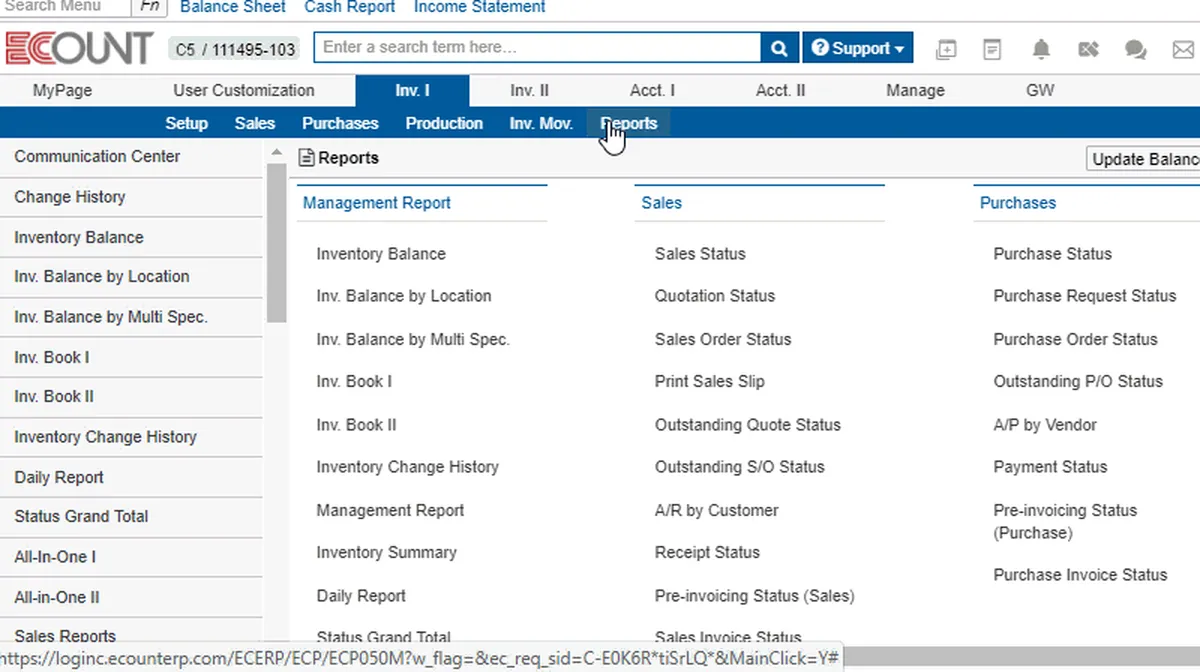Click the Update Balance button
This screenshot has height=672, width=1200.
click(1144, 159)
